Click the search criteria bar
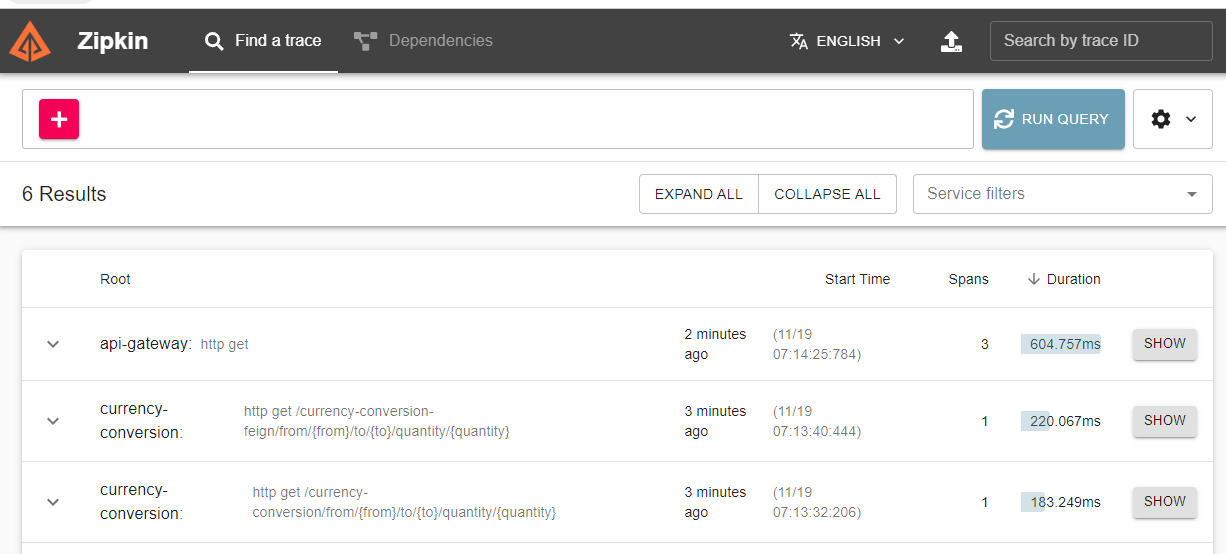Viewport: 1226px width, 554px height. click(498, 119)
